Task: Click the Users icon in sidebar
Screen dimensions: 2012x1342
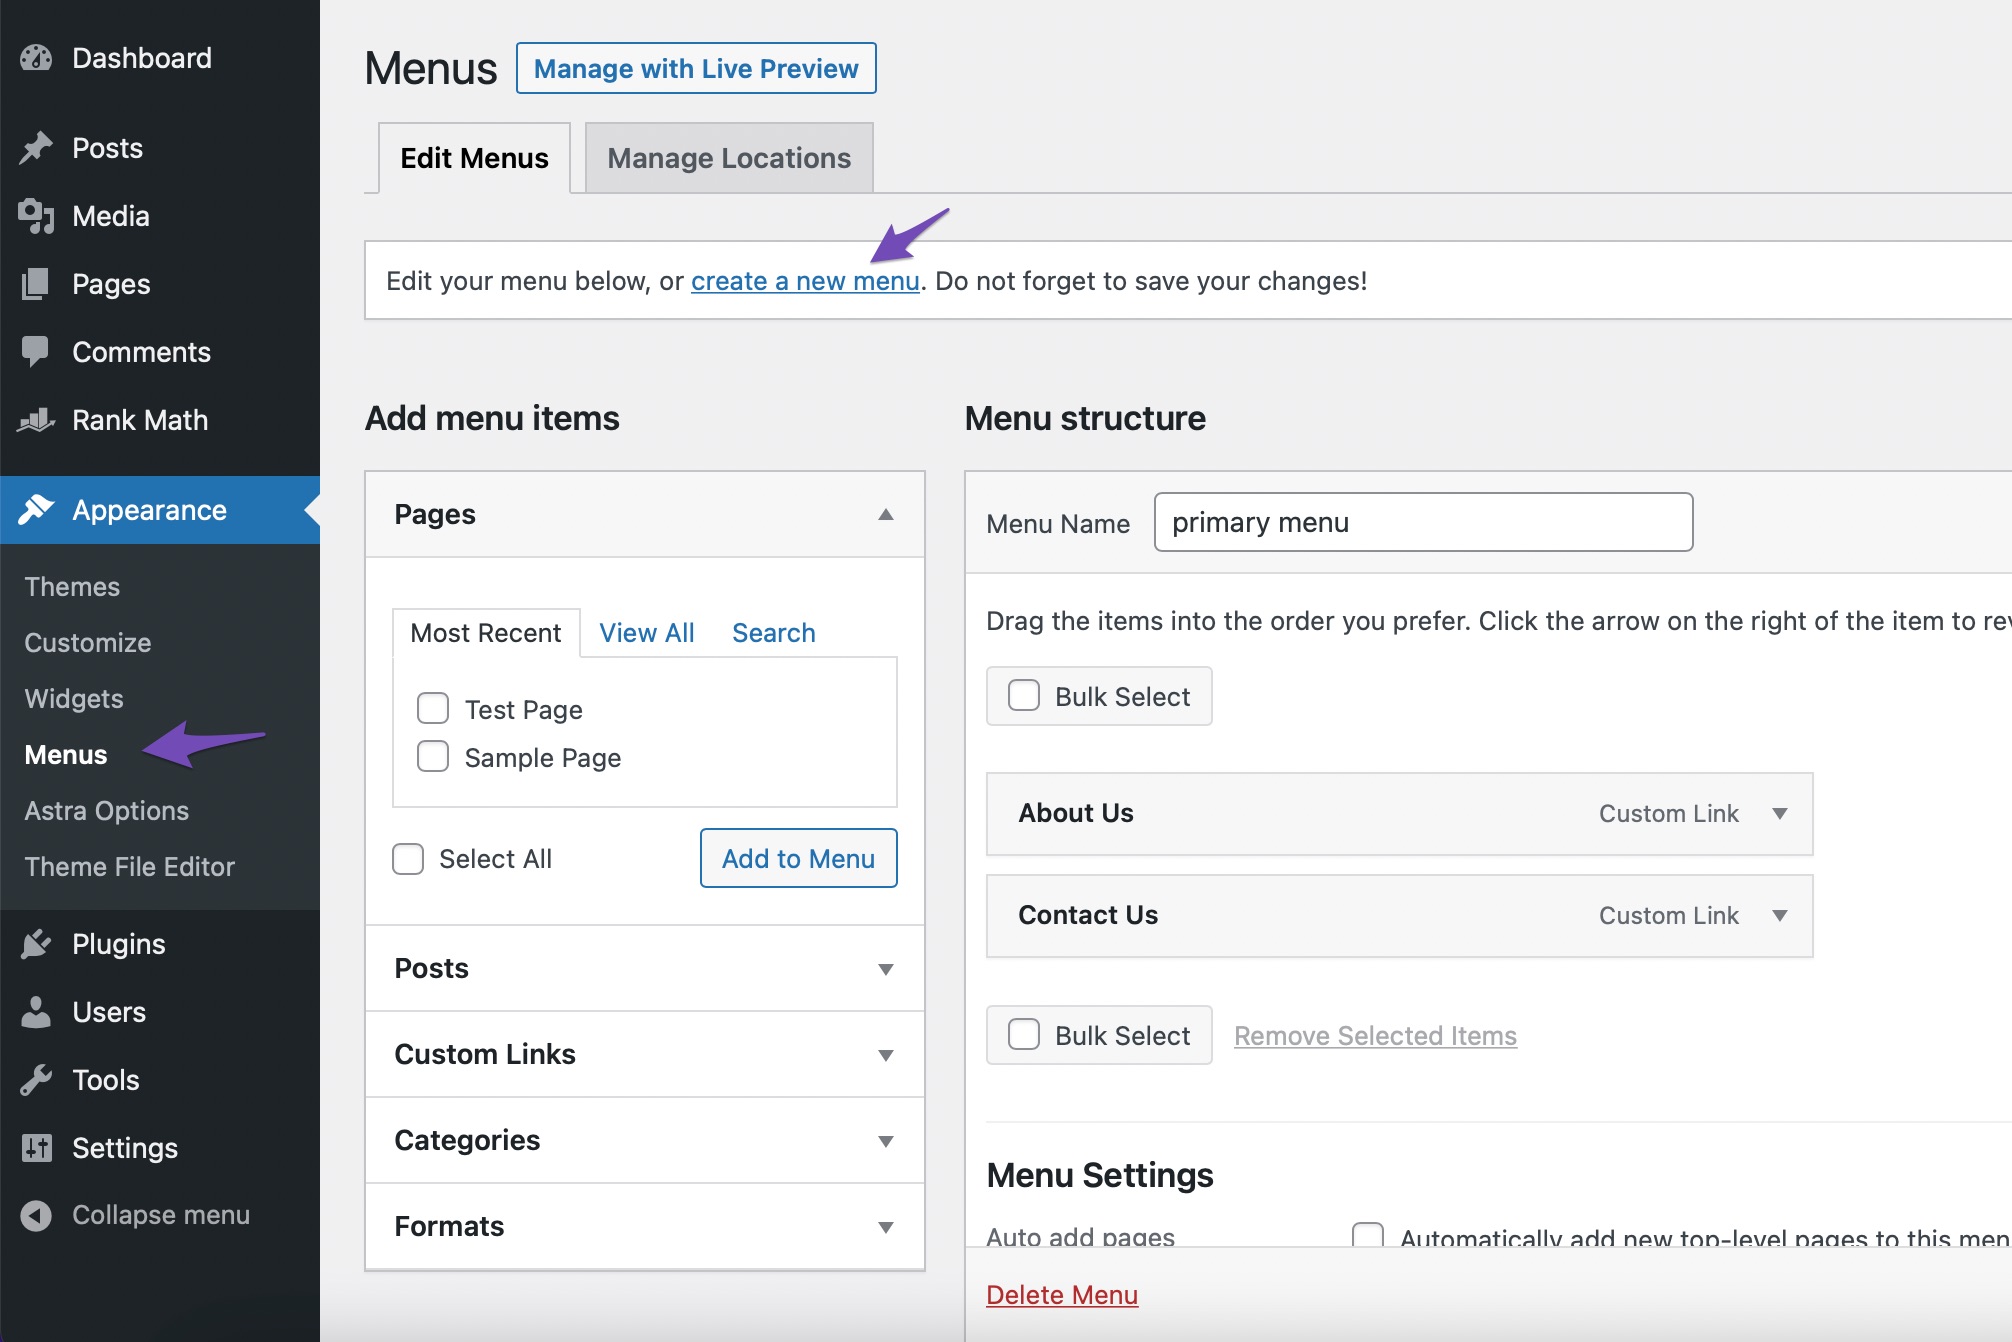Action: (39, 1009)
